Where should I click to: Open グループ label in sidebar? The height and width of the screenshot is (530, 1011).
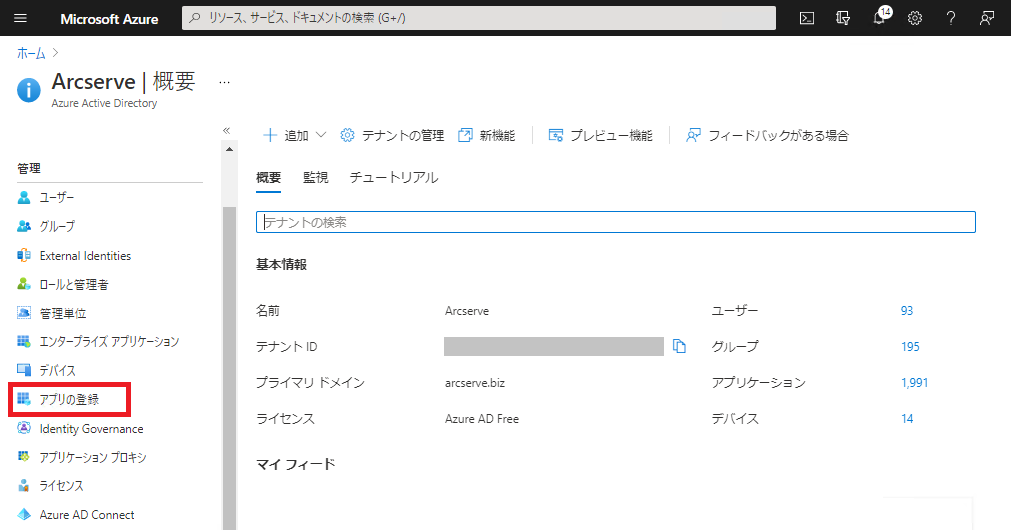pyautogui.click(x=57, y=226)
